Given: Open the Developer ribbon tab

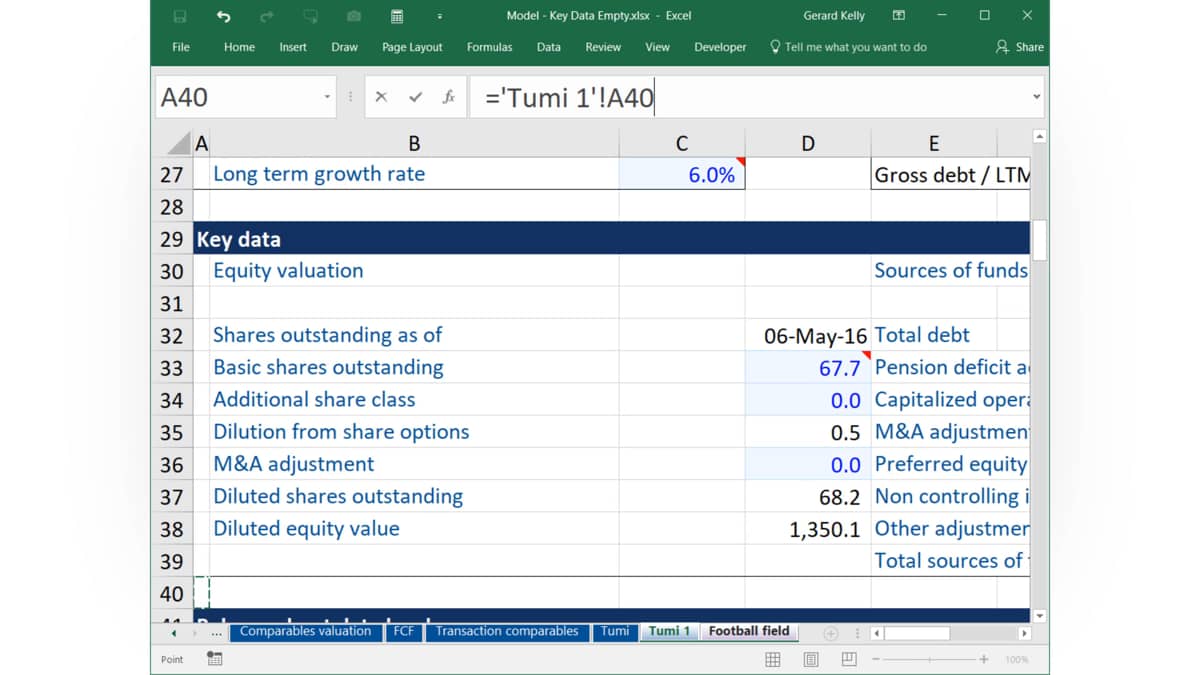Looking at the screenshot, I should tap(720, 47).
